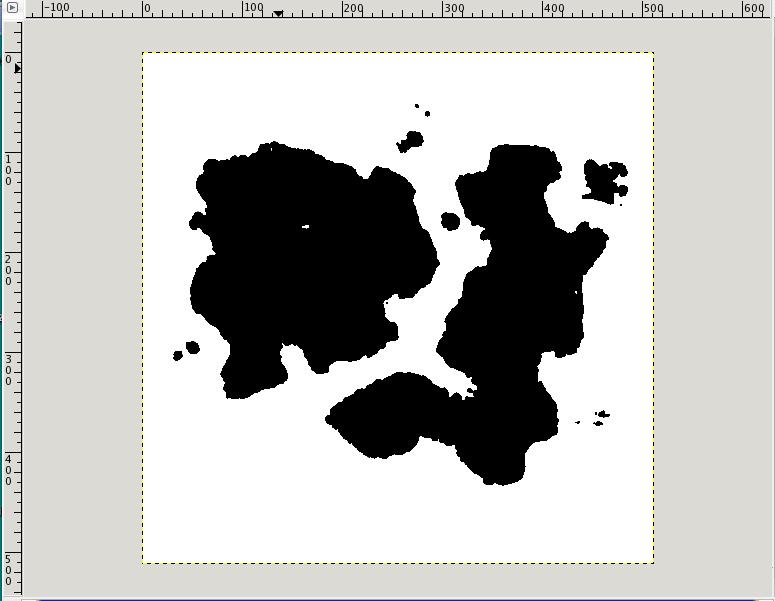Click the 200 label on the vertical ruler
Viewport: 775px width, 601px height.
pos(8,270)
